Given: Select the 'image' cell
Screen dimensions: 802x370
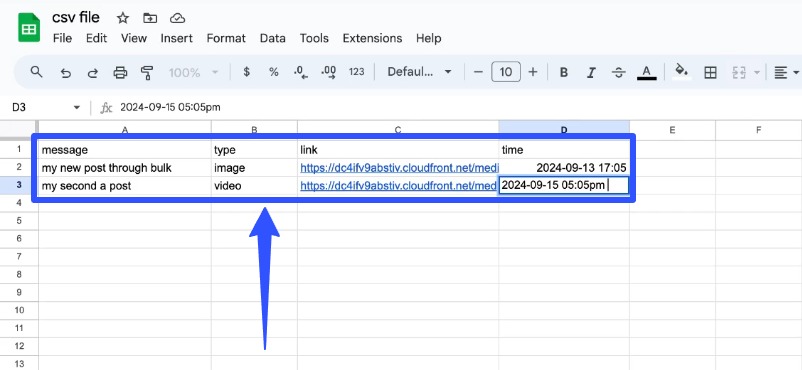Looking at the screenshot, I should click(x=254, y=168).
